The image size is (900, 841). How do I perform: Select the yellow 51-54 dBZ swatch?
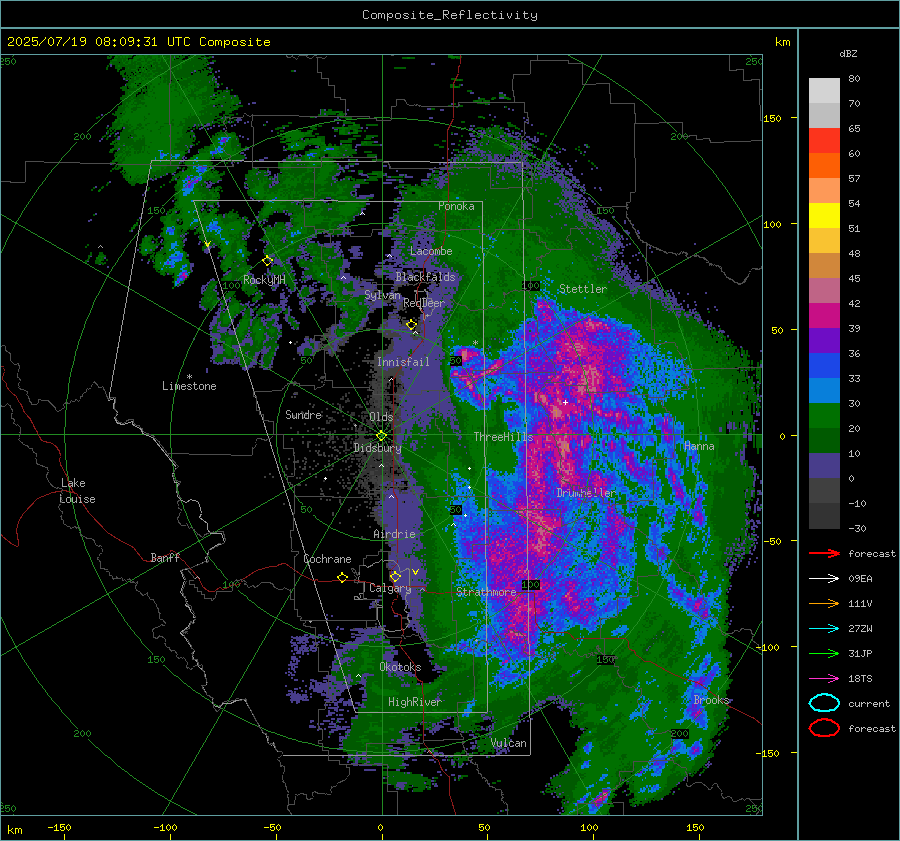tap(824, 216)
